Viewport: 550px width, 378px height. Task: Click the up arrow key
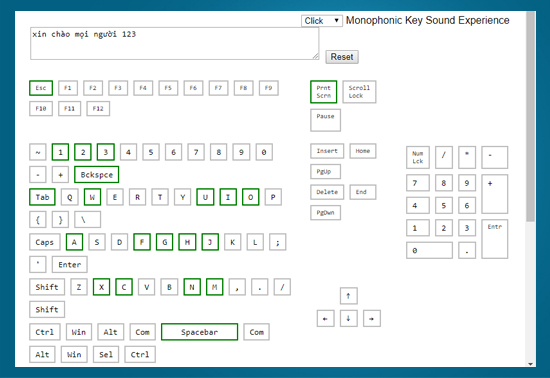click(x=349, y=296)
